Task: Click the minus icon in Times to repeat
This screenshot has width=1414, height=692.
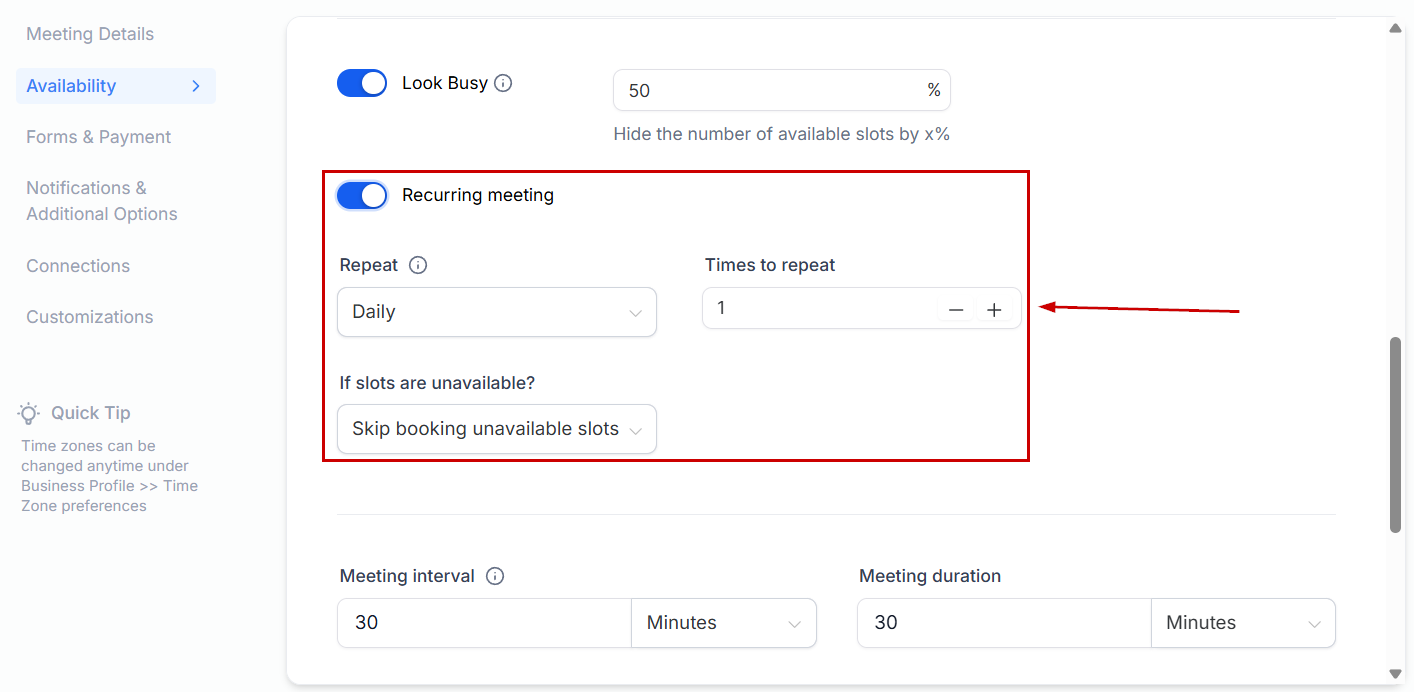Action: 956,310
